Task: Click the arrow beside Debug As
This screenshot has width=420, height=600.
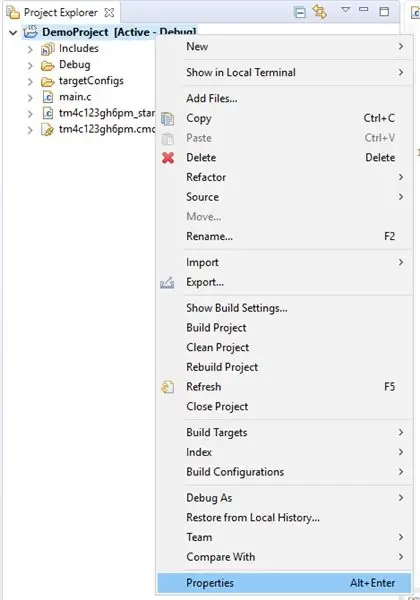Action: 400,497
